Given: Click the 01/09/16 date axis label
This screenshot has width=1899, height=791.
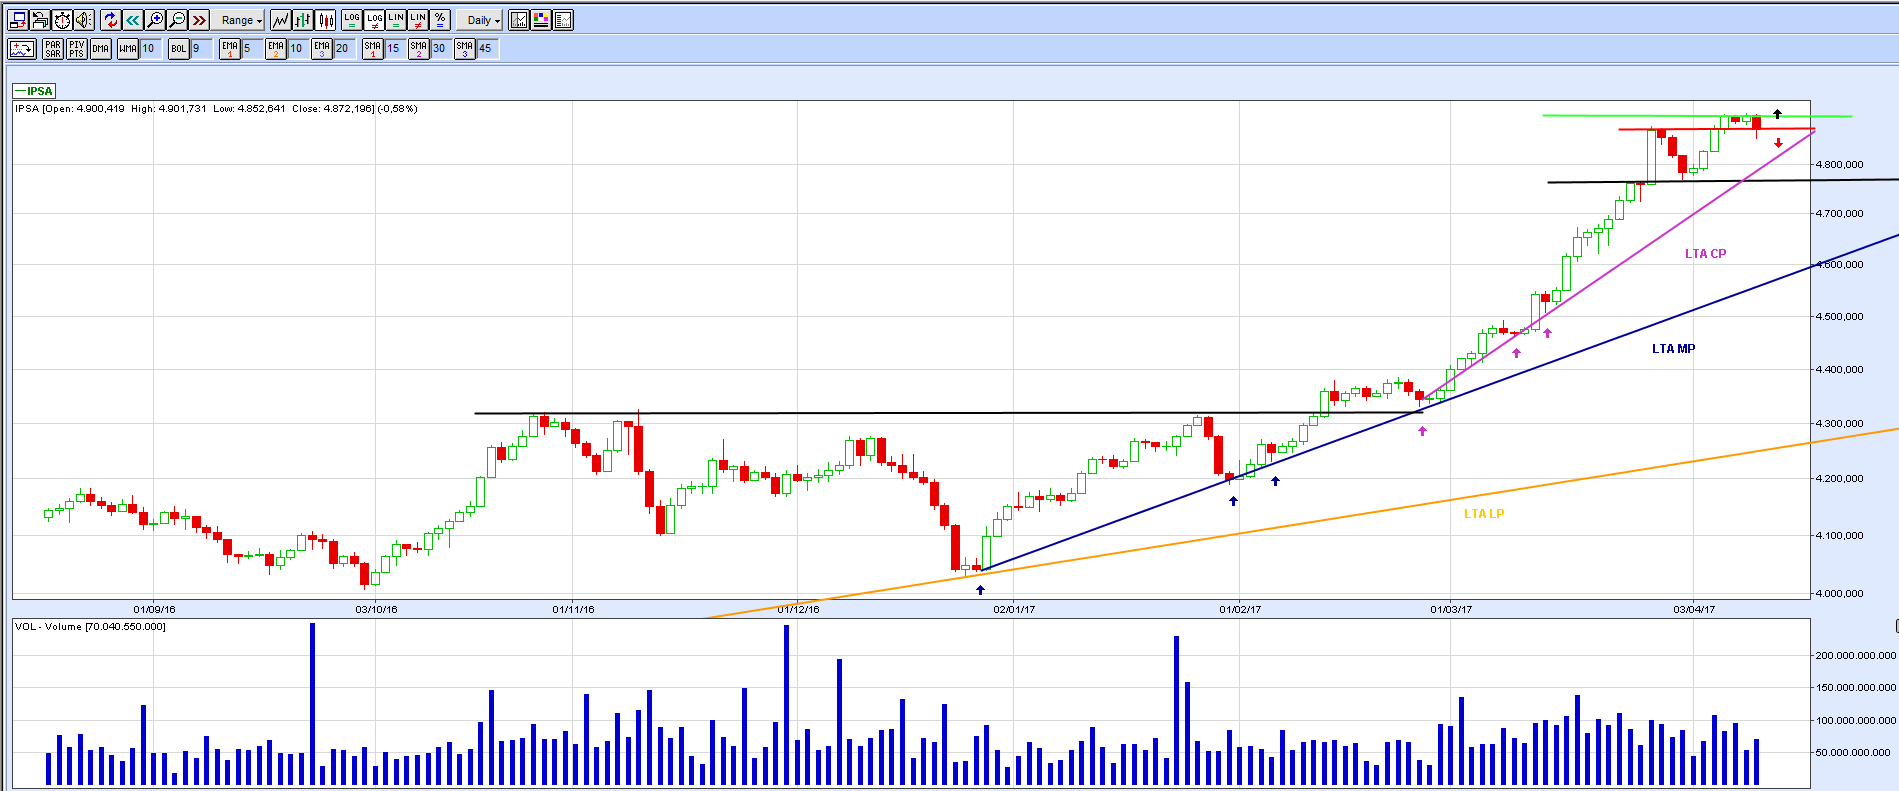Looking at the screenshot, I should [155, 609].
